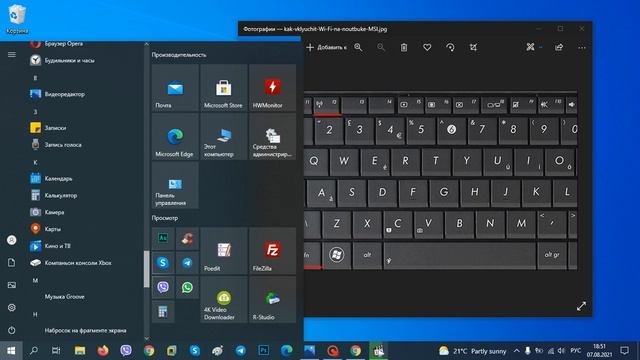The height and width of the screenshot is (360, 640).
Task: Click the fullscreen arrows in Photos window
Action: tap(581, 306)
